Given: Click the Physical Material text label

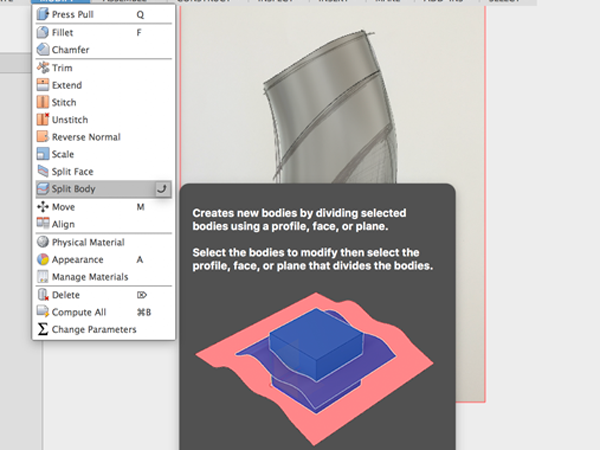Looking at the screenshot, I should pyautogui.click(x=88, y=242).
